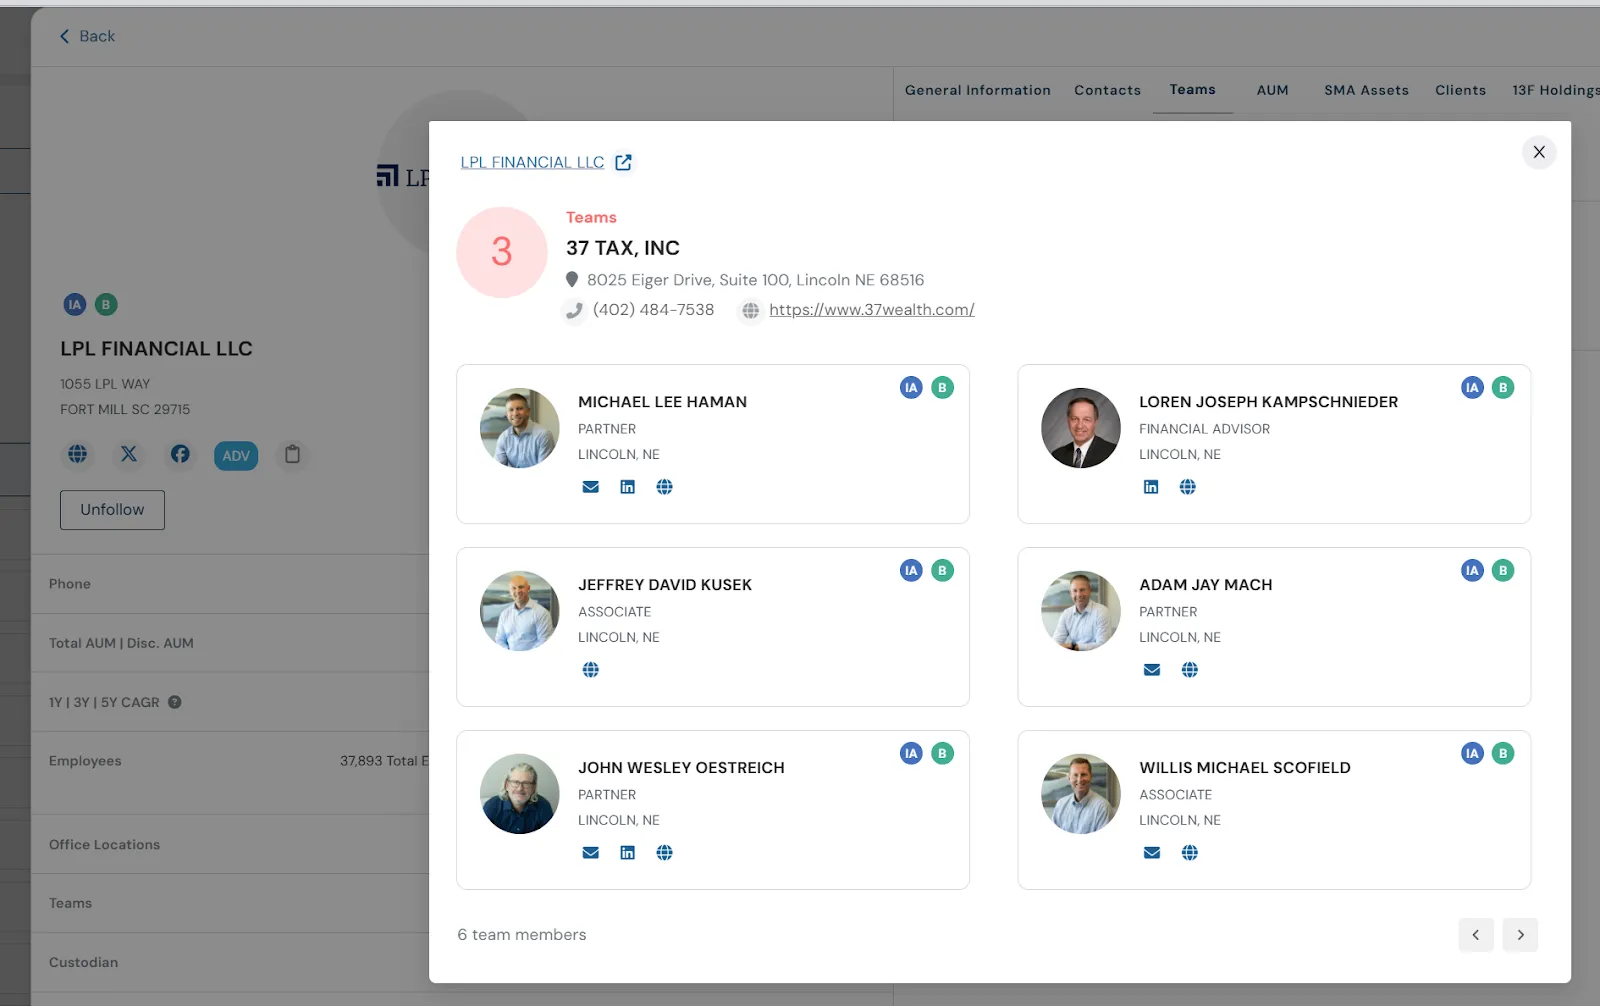Viewport: 1600px width, 1006px height.
Task: Switch to AUM tab
Action: [1273, 90]
